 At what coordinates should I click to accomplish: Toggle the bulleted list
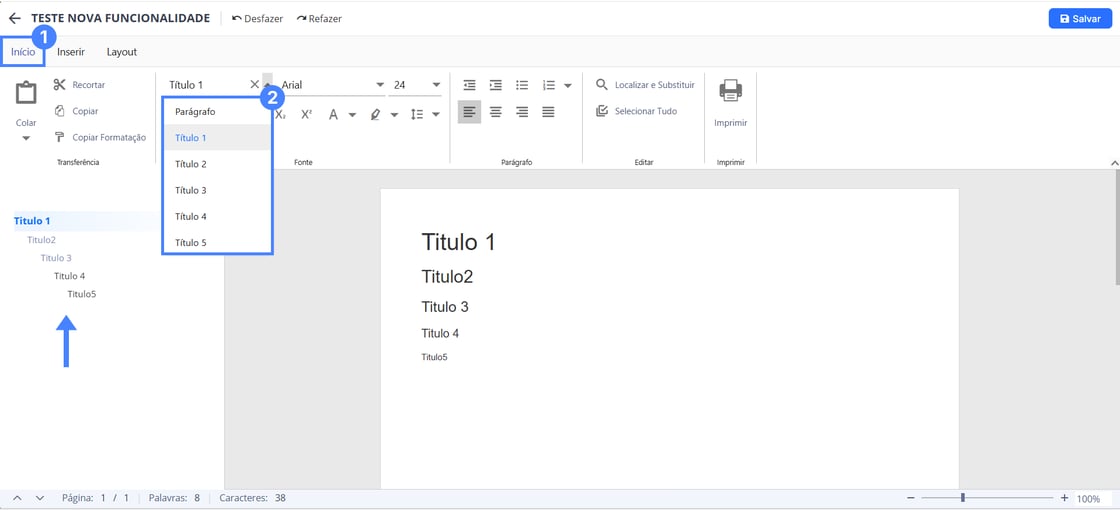point(522,85)
